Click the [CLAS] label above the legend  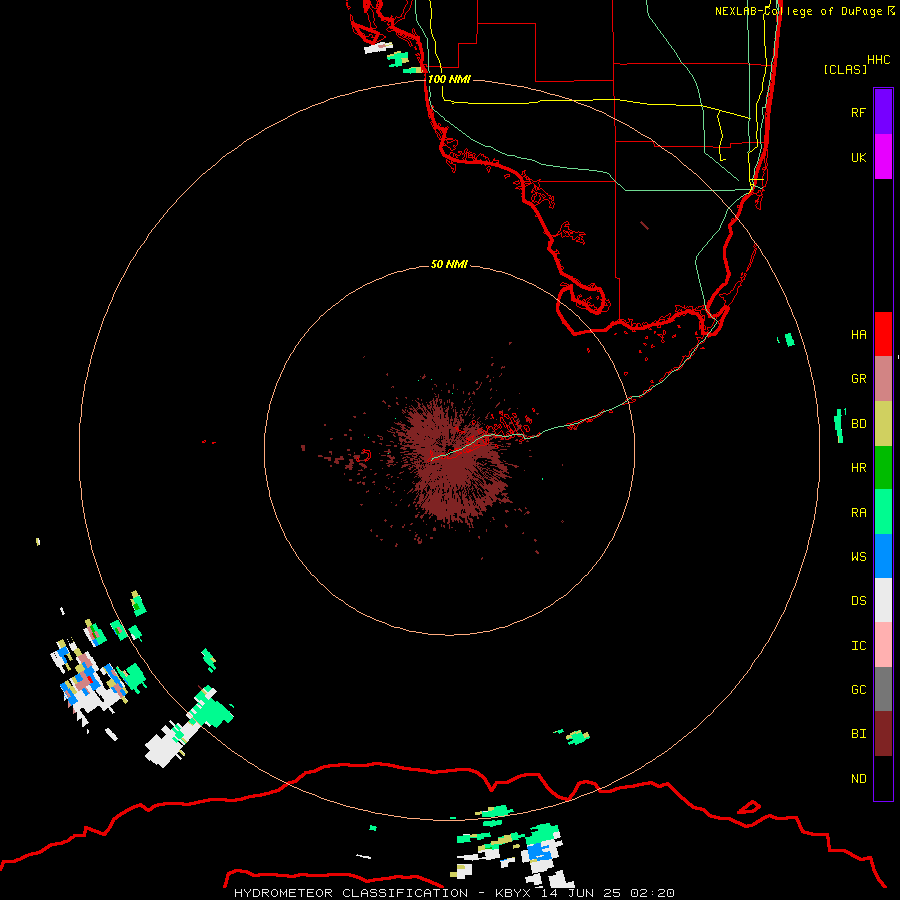pyautogui.click(x=845, y=69)
